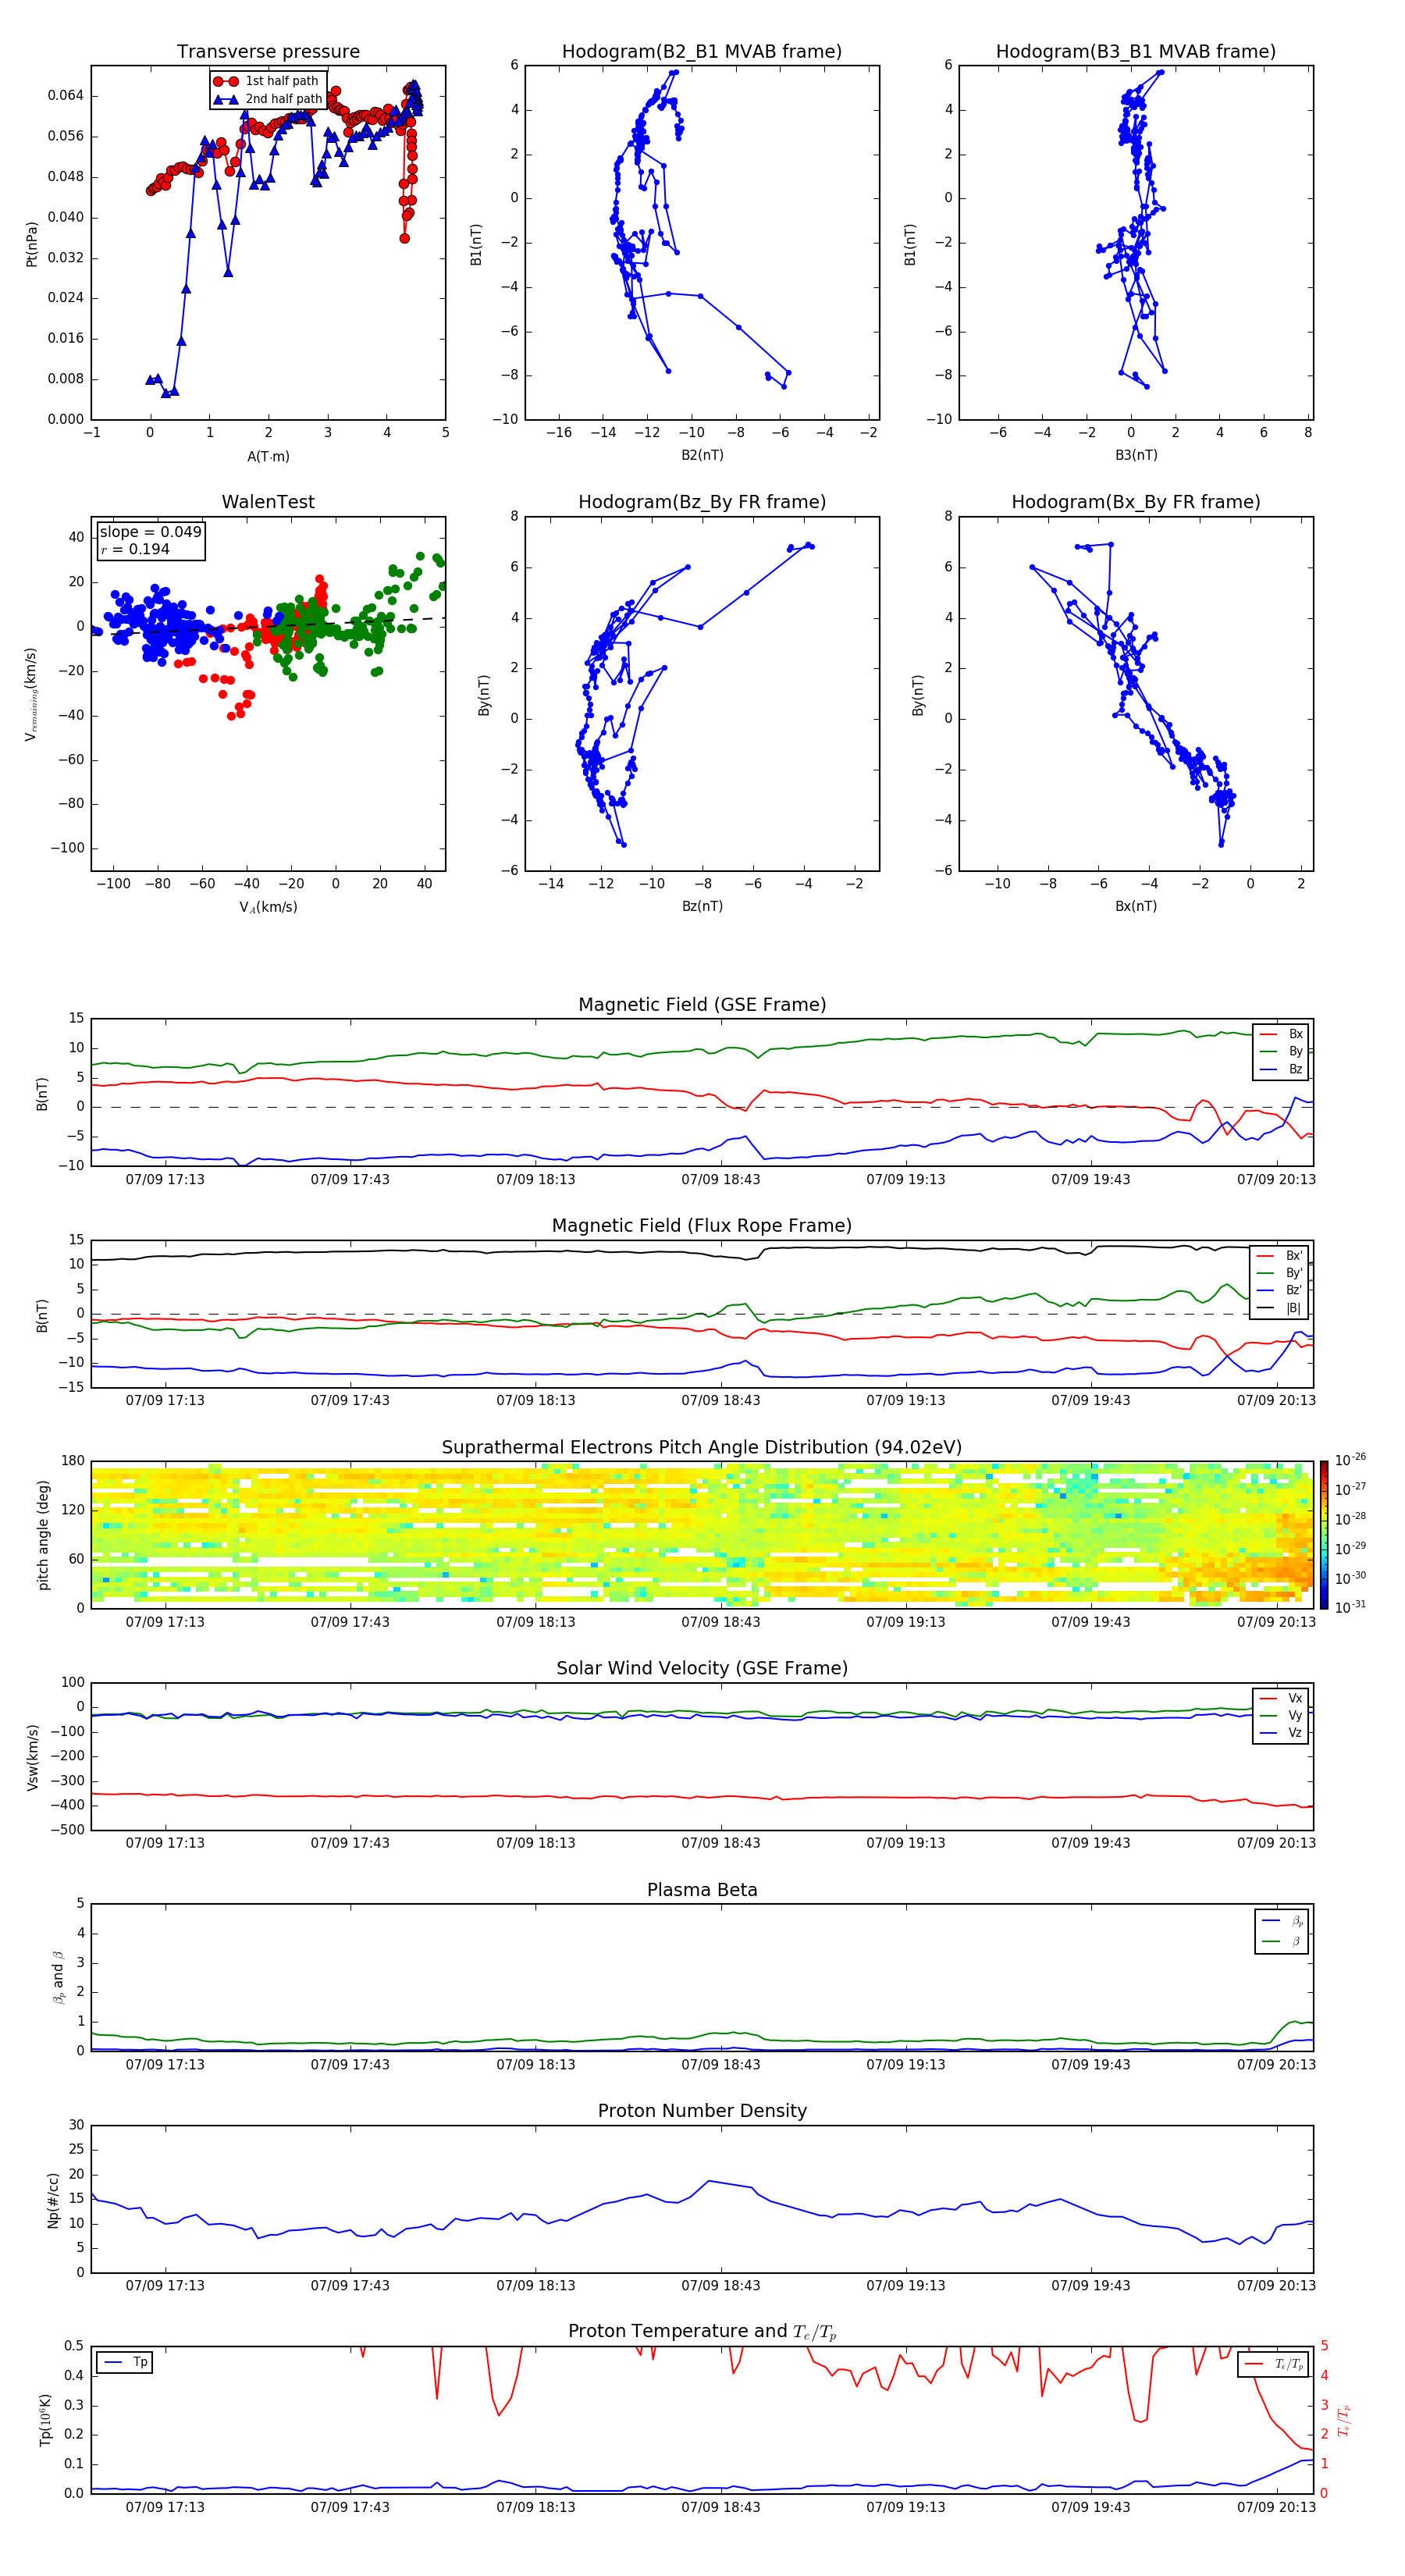The width and height of the screenshot is (1405, 2576).
Task: Click "07/09 19:13" tick under Flux Rope magnetic field
Action: click(906, 1401)
